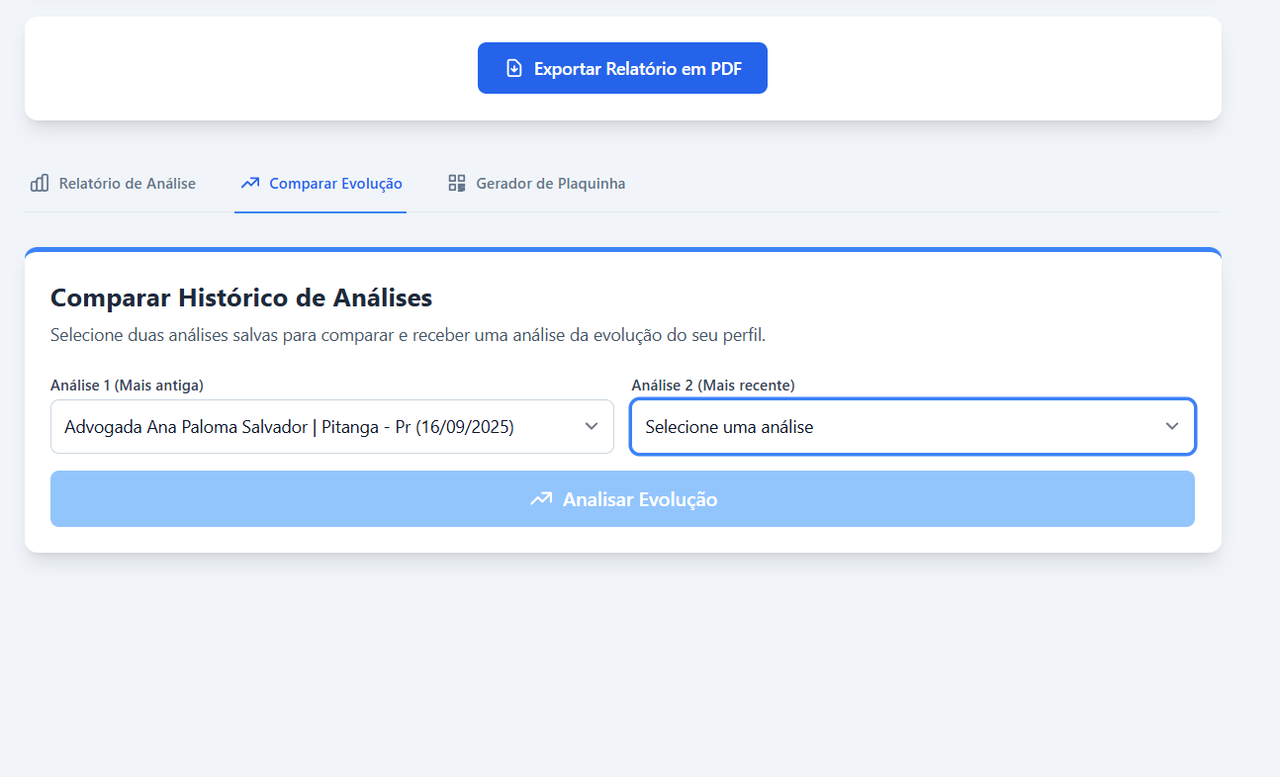The image size is (1280, 777).
Task: Click the PDF download file icon
Action: point(514,68)
